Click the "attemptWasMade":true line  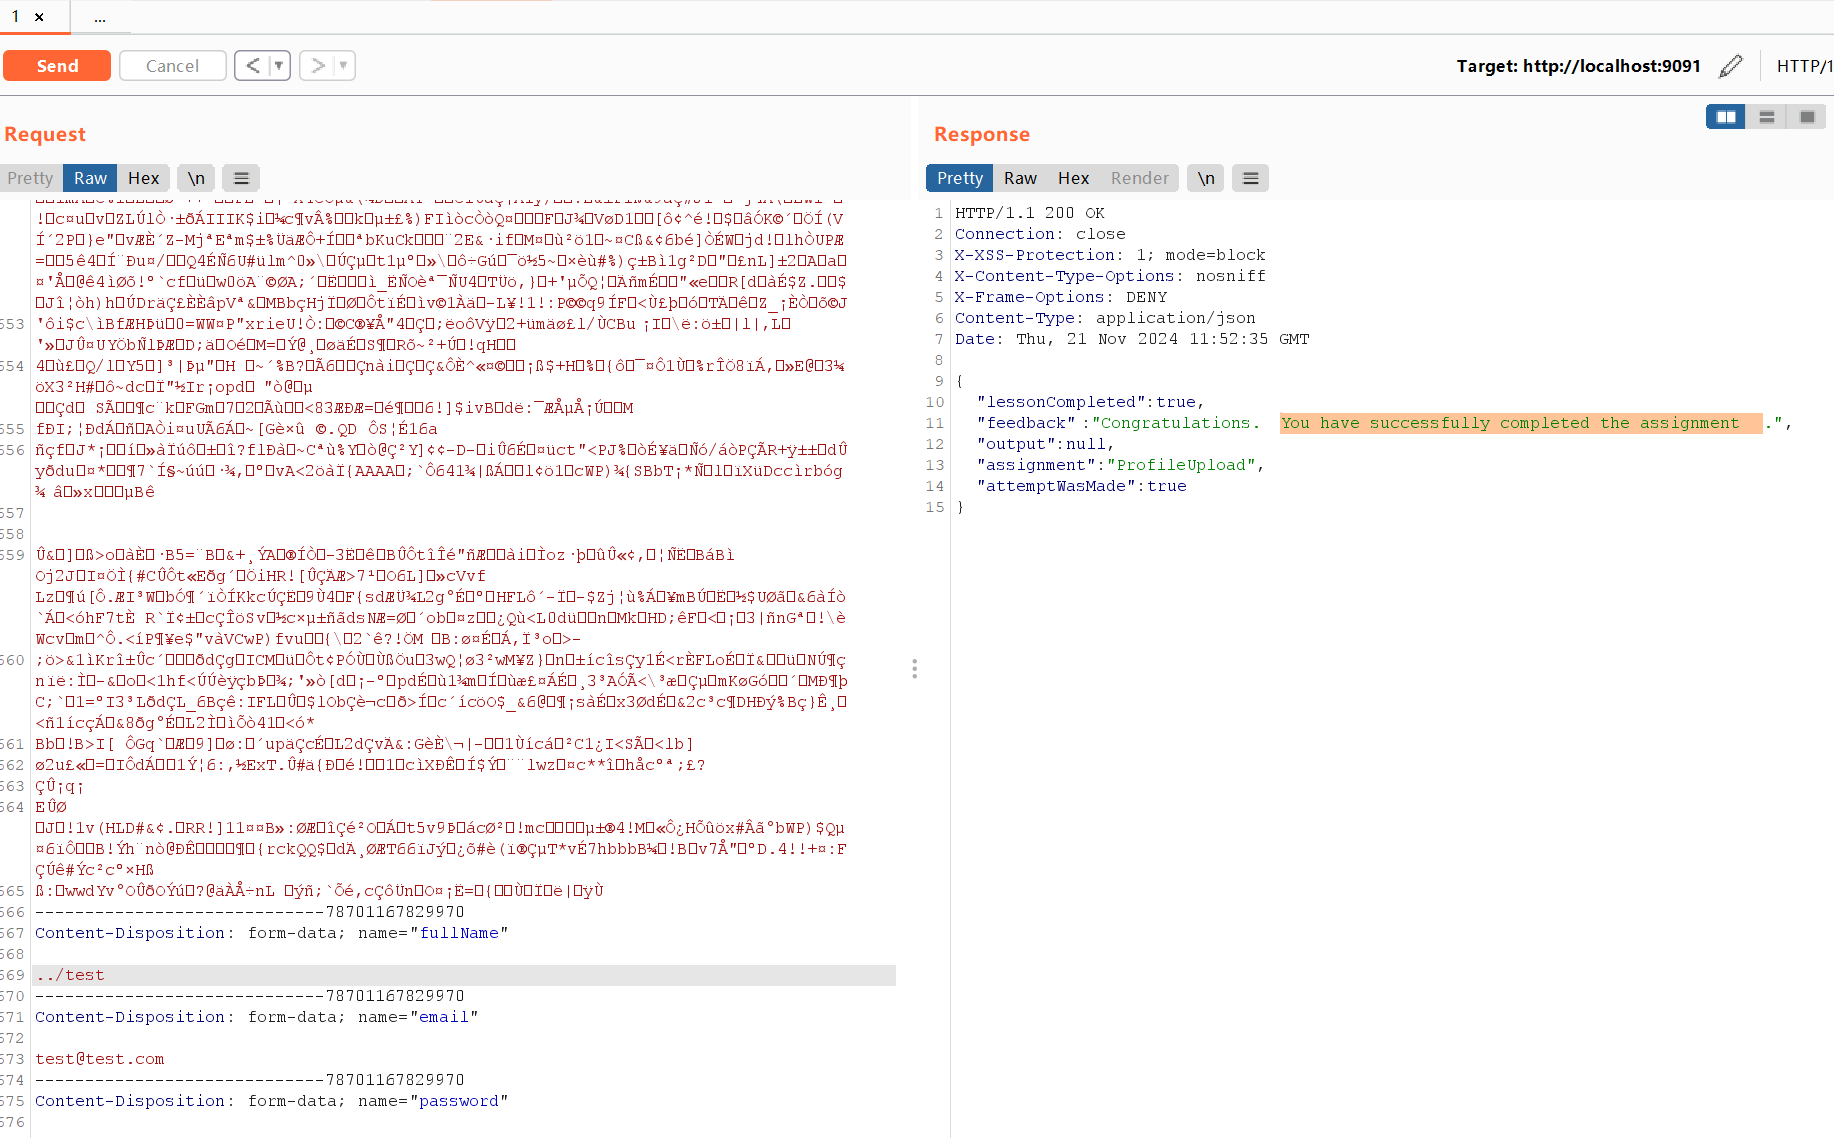click(x=1082, y=486)
